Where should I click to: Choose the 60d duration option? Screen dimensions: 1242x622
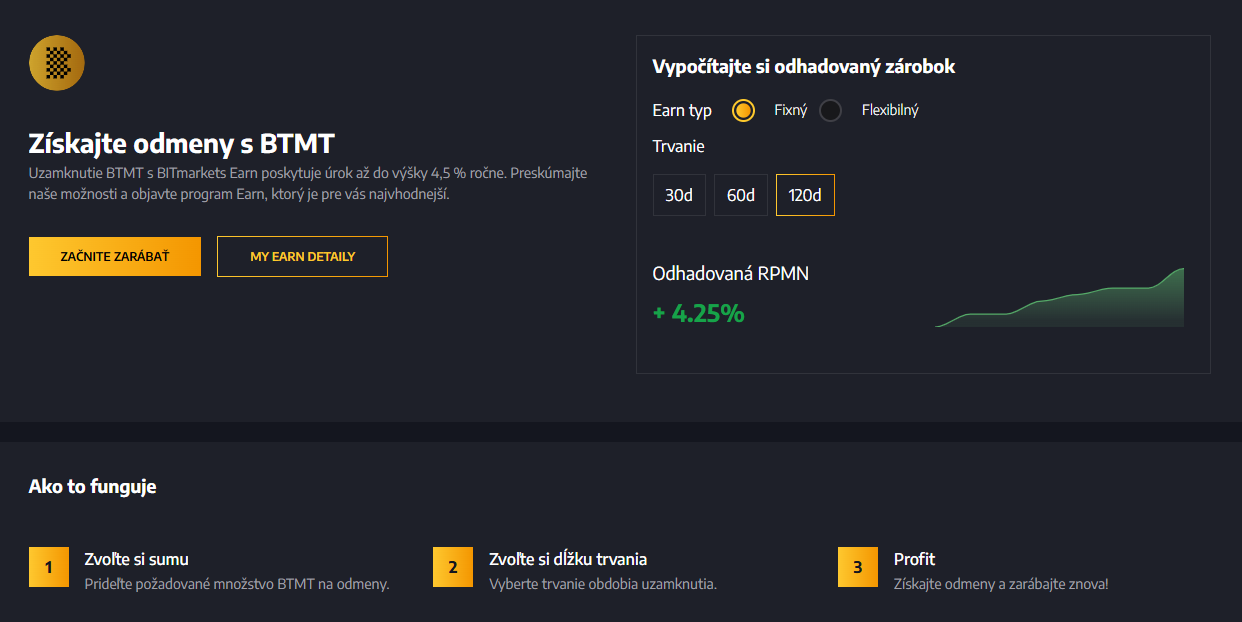coord(740,195)
